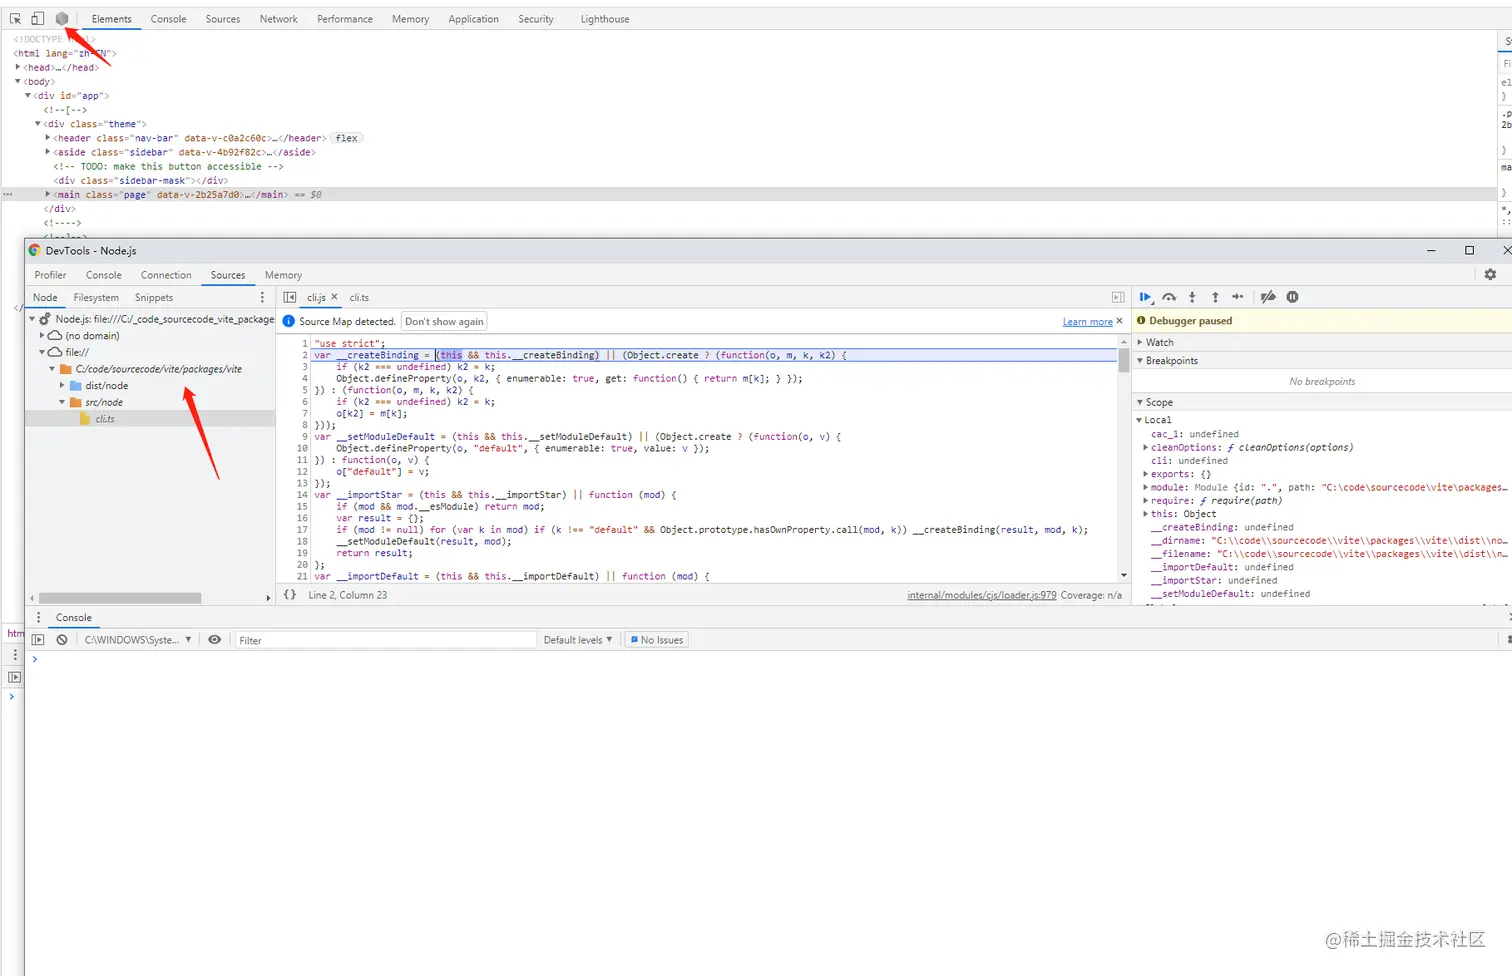This screenshot has height=976, width=1512.
Task: Open internal/modules/cjs/loader.js:979 link
Action: pyautogui.click(x=982, y=595)
